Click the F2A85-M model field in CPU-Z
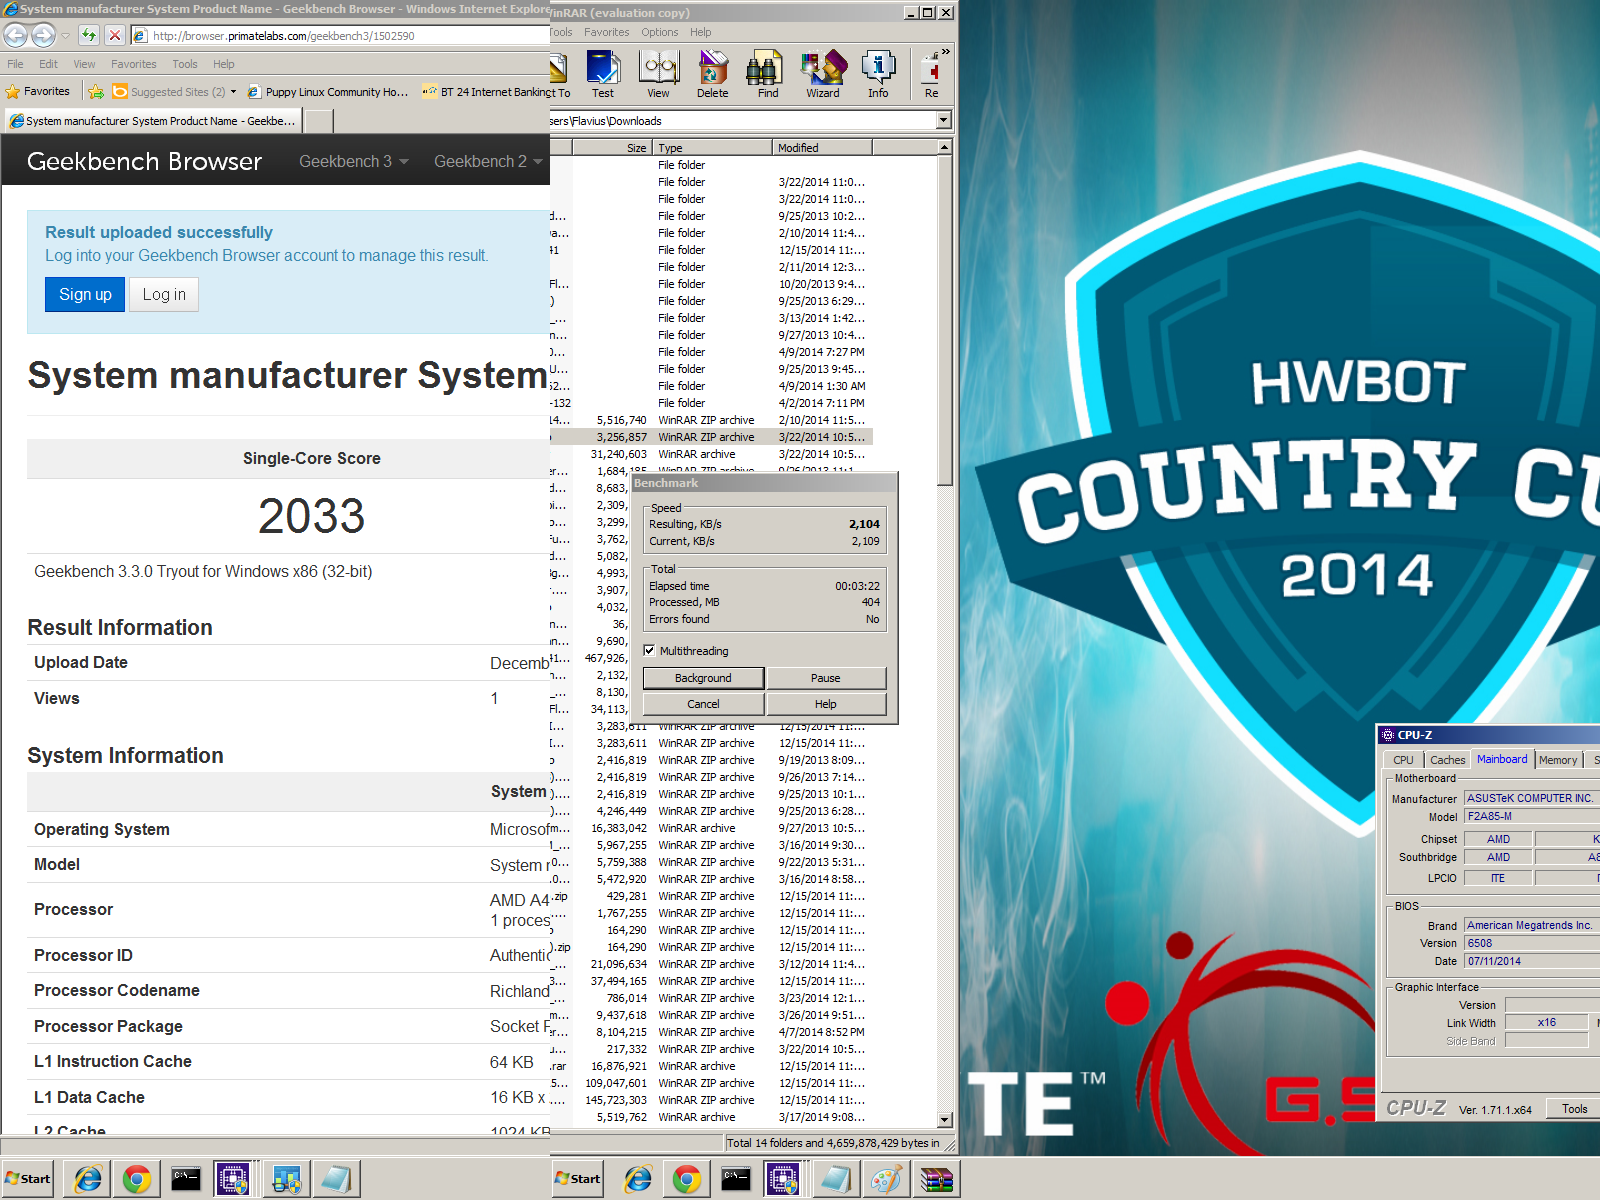 coord(1532,816)
